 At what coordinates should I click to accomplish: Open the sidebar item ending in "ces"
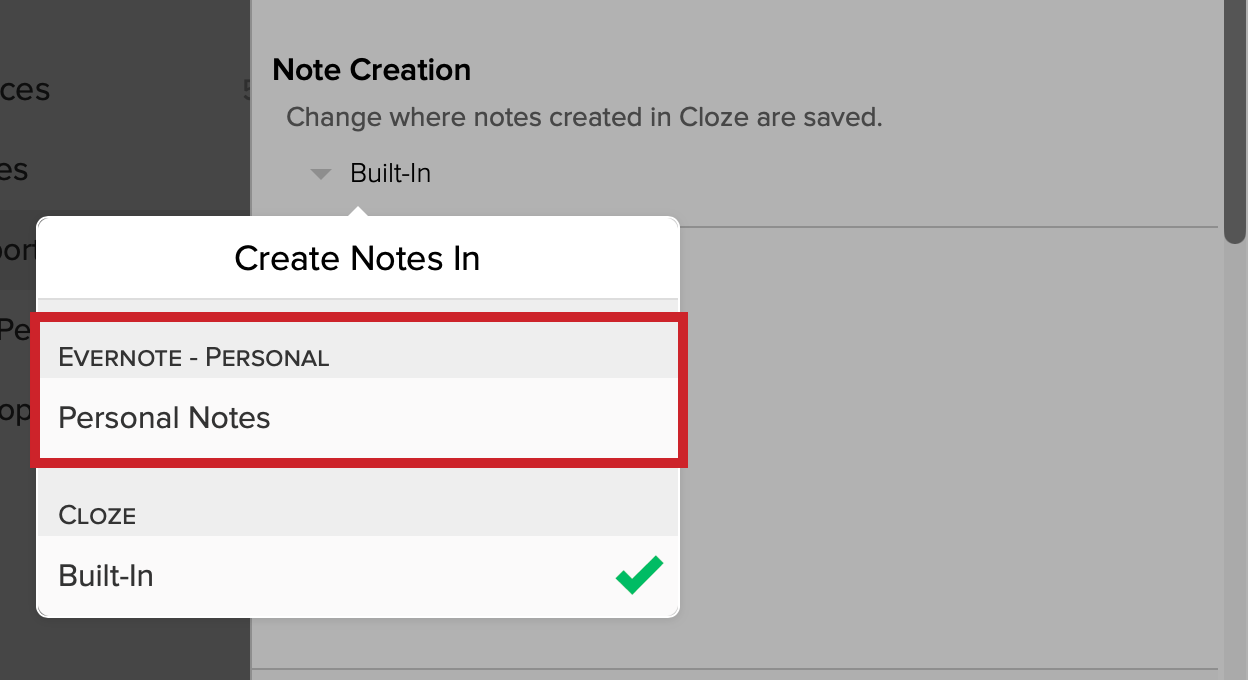click(25, 90)
